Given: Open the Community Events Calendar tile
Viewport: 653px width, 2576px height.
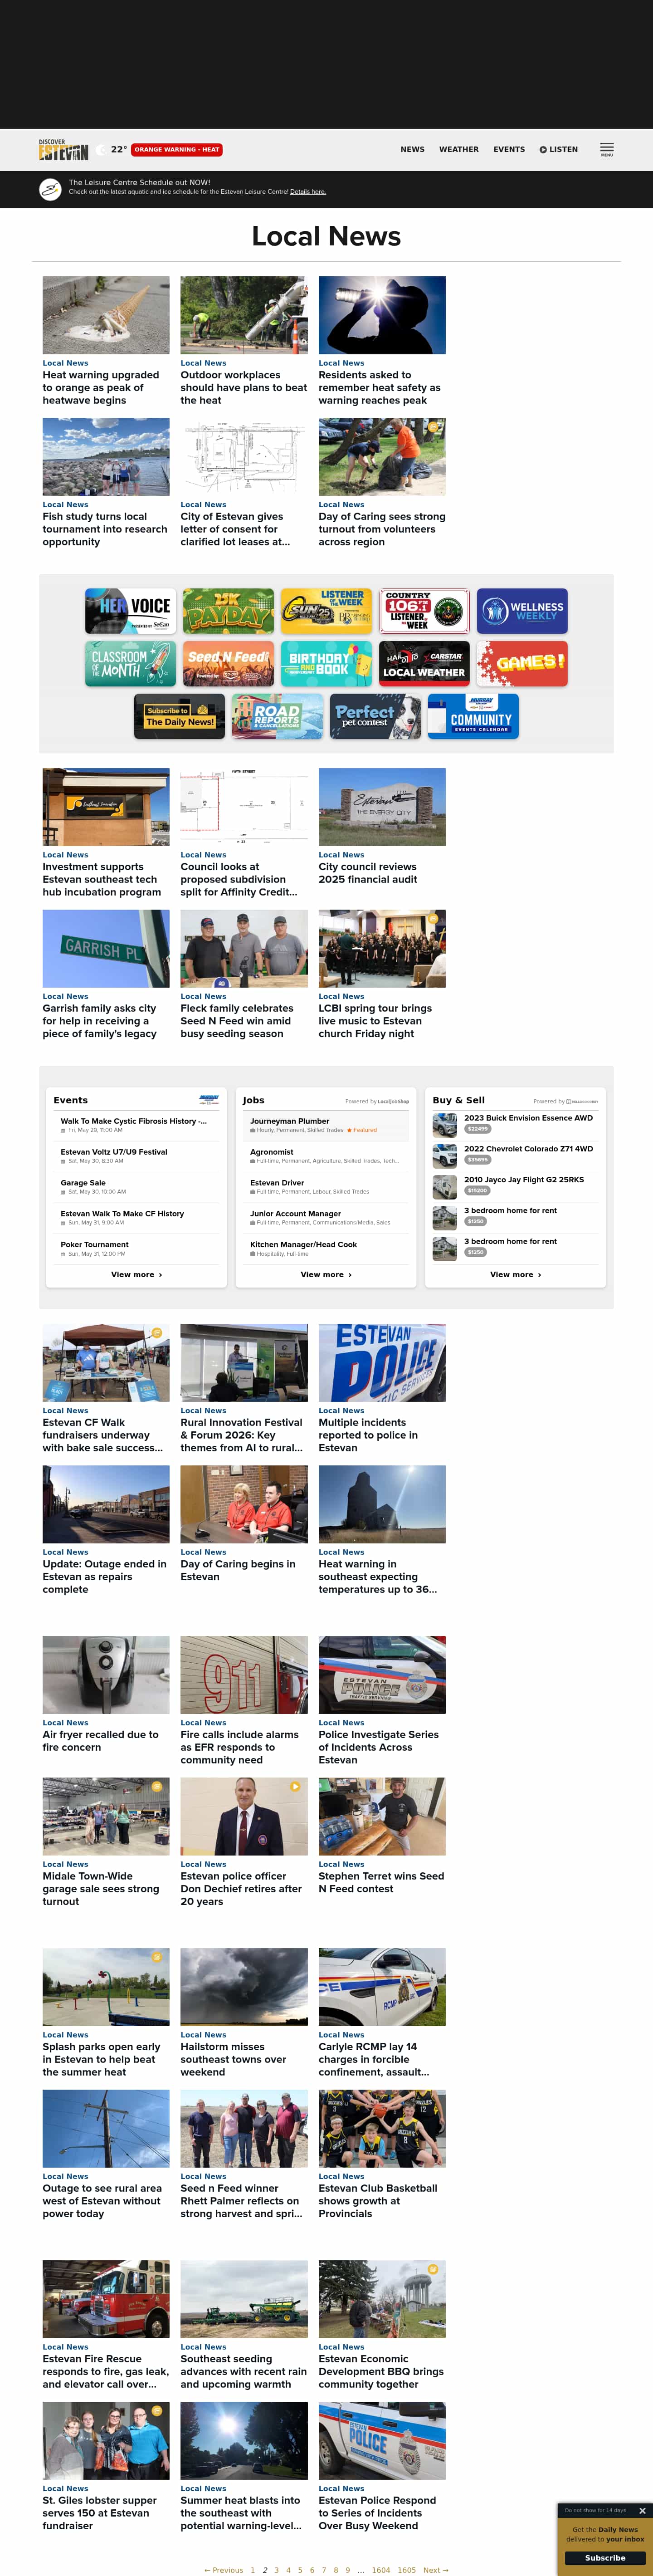Looking at the screenshot, I should 473,716.
